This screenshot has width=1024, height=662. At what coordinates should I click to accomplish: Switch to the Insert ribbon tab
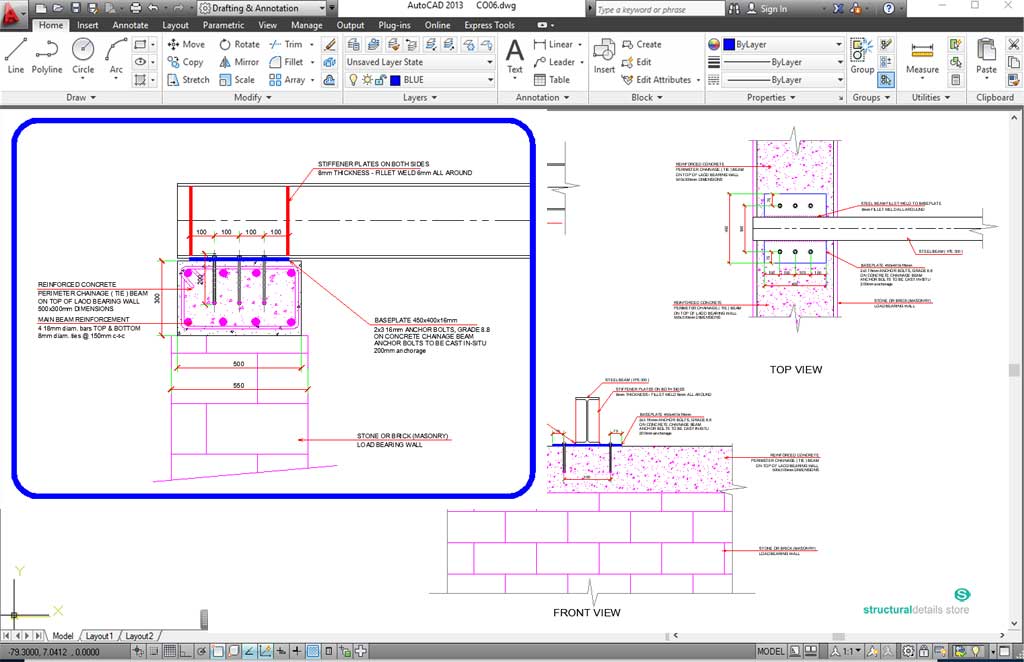point(88,25)
